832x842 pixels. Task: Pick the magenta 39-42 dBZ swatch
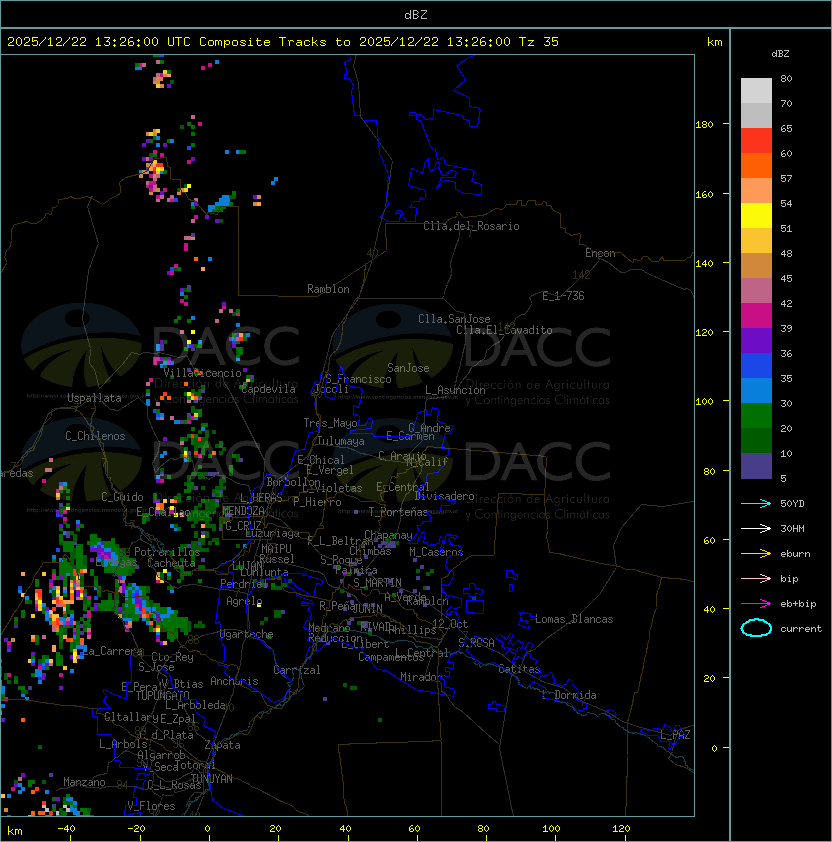[756, 316]
